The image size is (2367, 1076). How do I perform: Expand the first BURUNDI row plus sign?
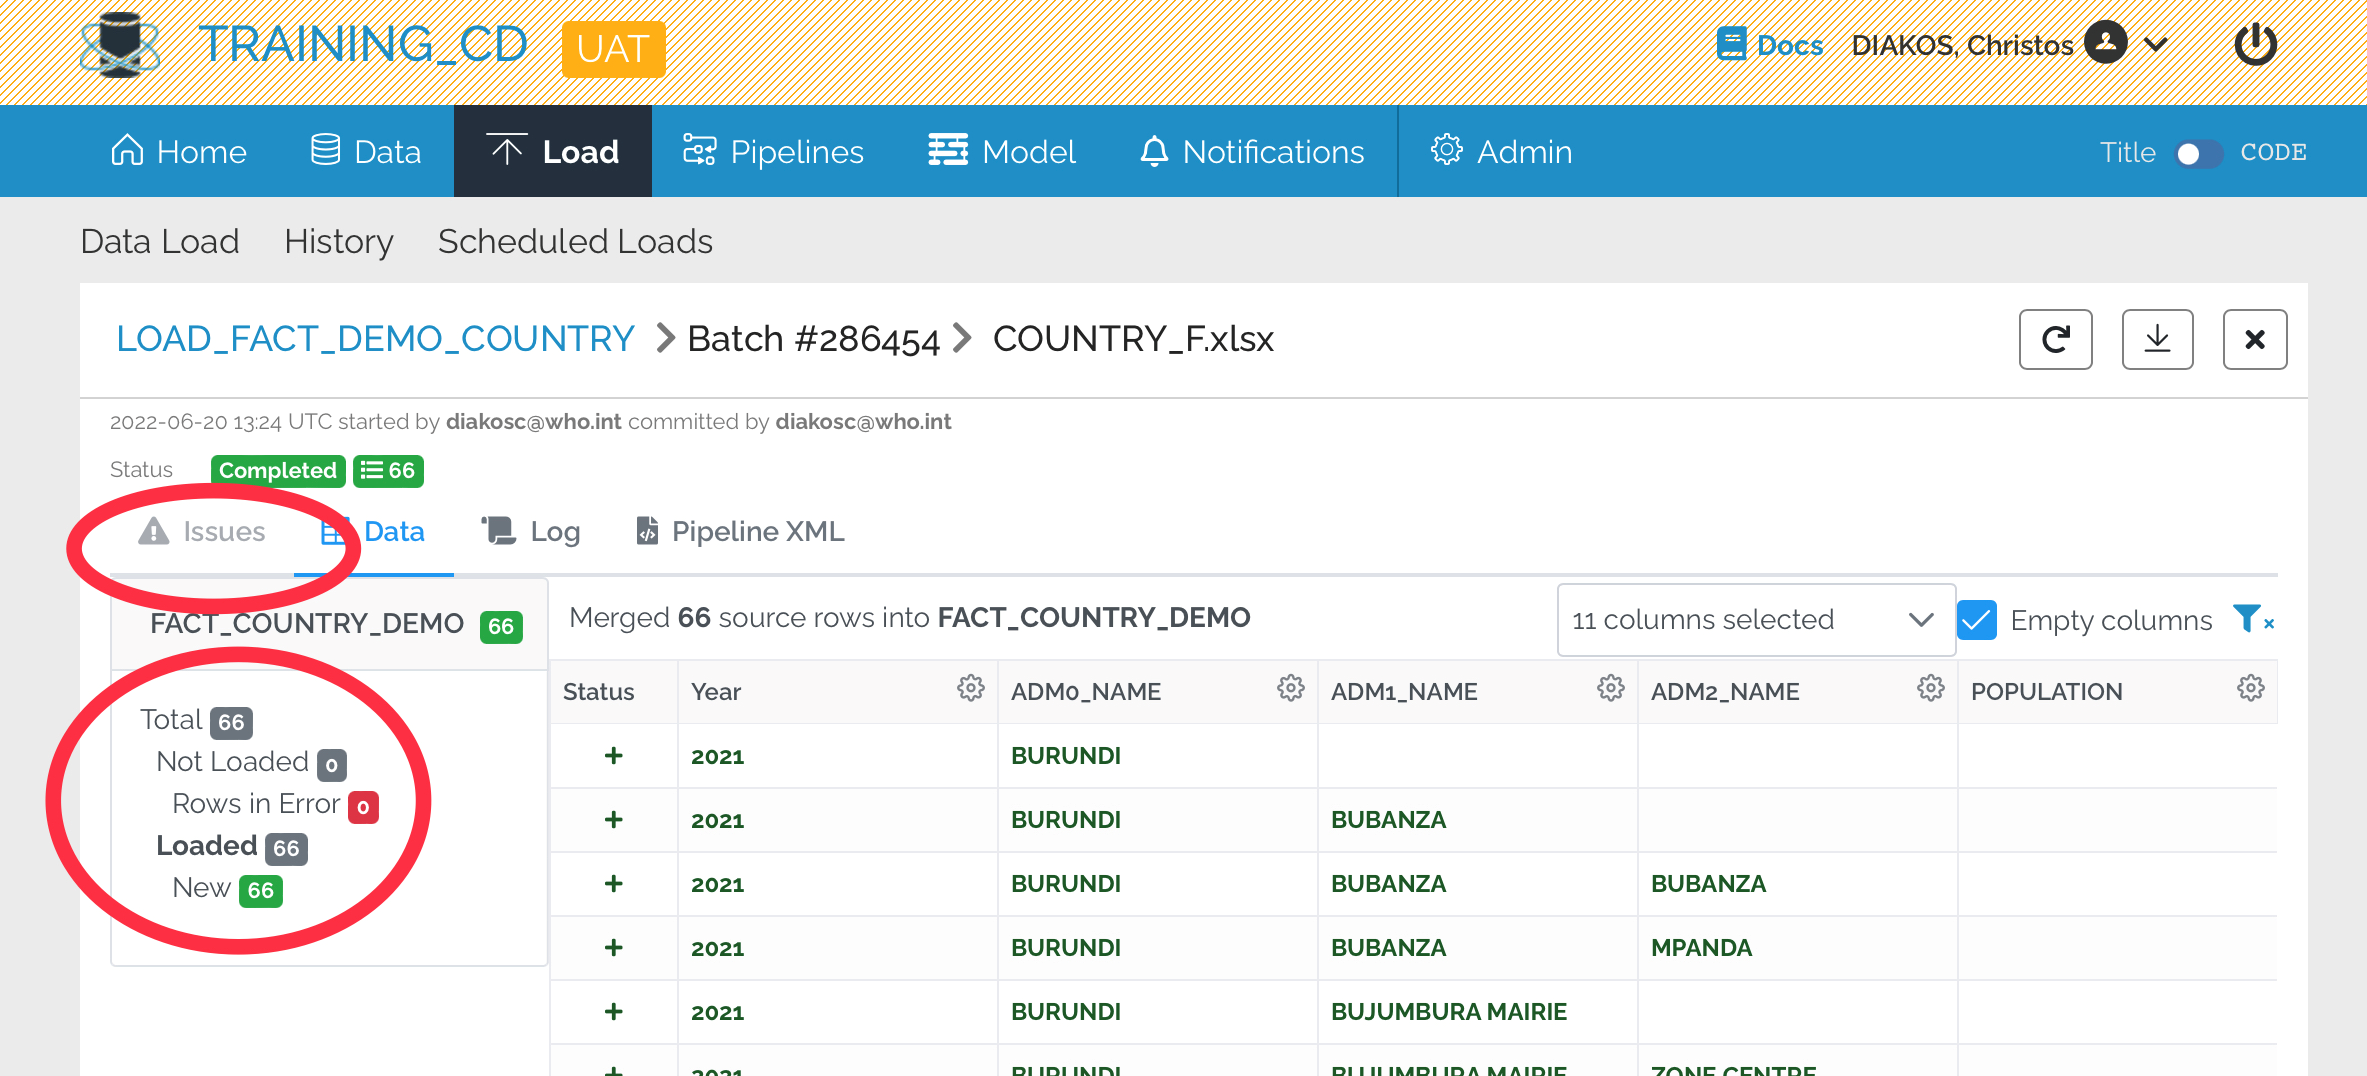pos(614,756)
